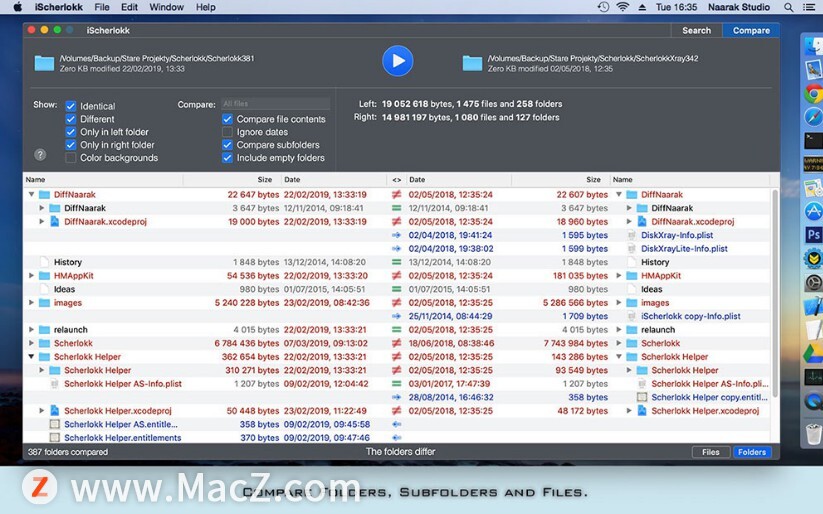Expand the right HMAppKit folder
The width and height of the screenshot is (823, 514).
click(x=619, y=276)
